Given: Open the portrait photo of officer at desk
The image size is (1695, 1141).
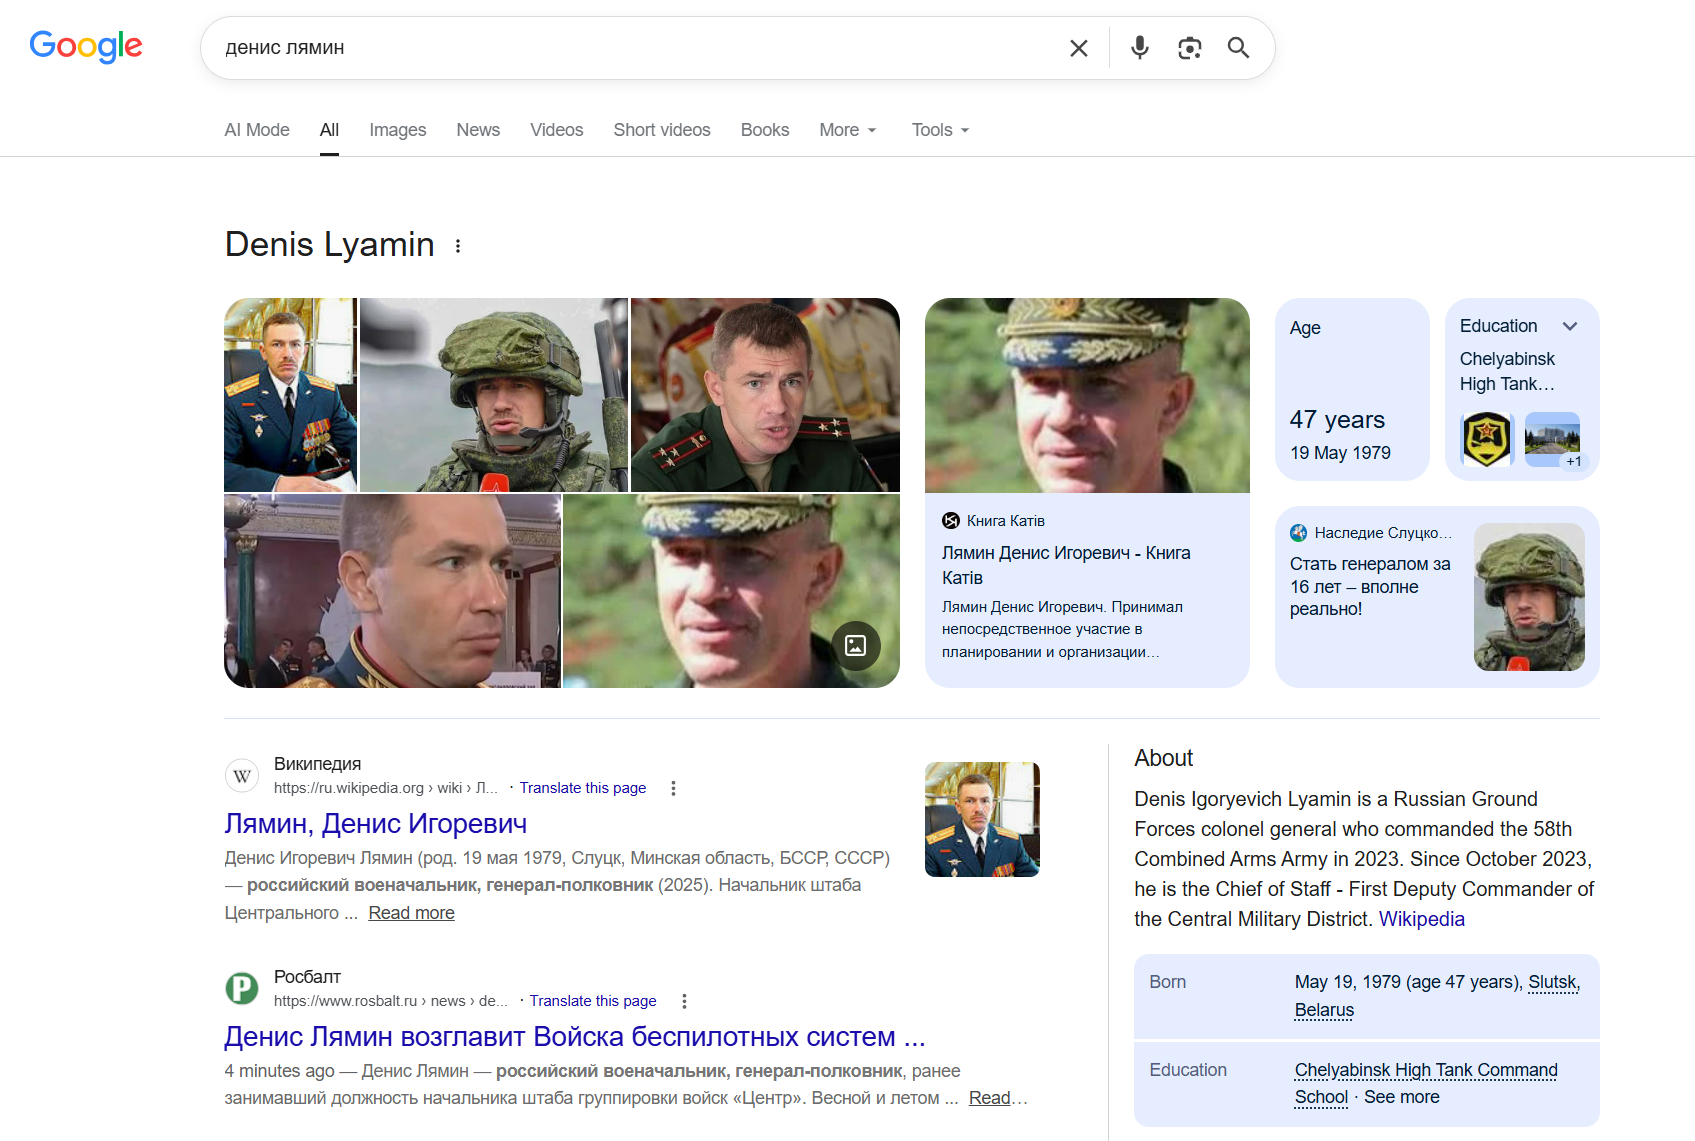Looking at the screenshot, I should pyautogui.click(x=290, y=395).
